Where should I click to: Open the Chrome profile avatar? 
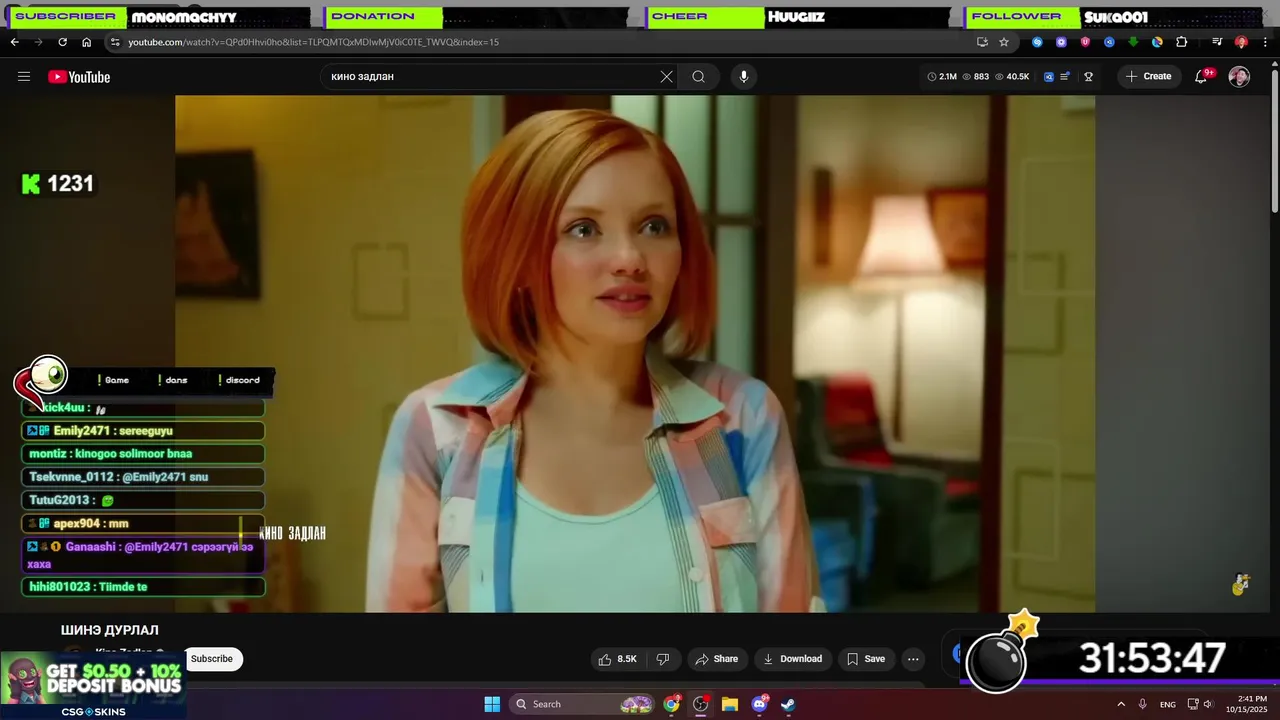point(1241,42)
